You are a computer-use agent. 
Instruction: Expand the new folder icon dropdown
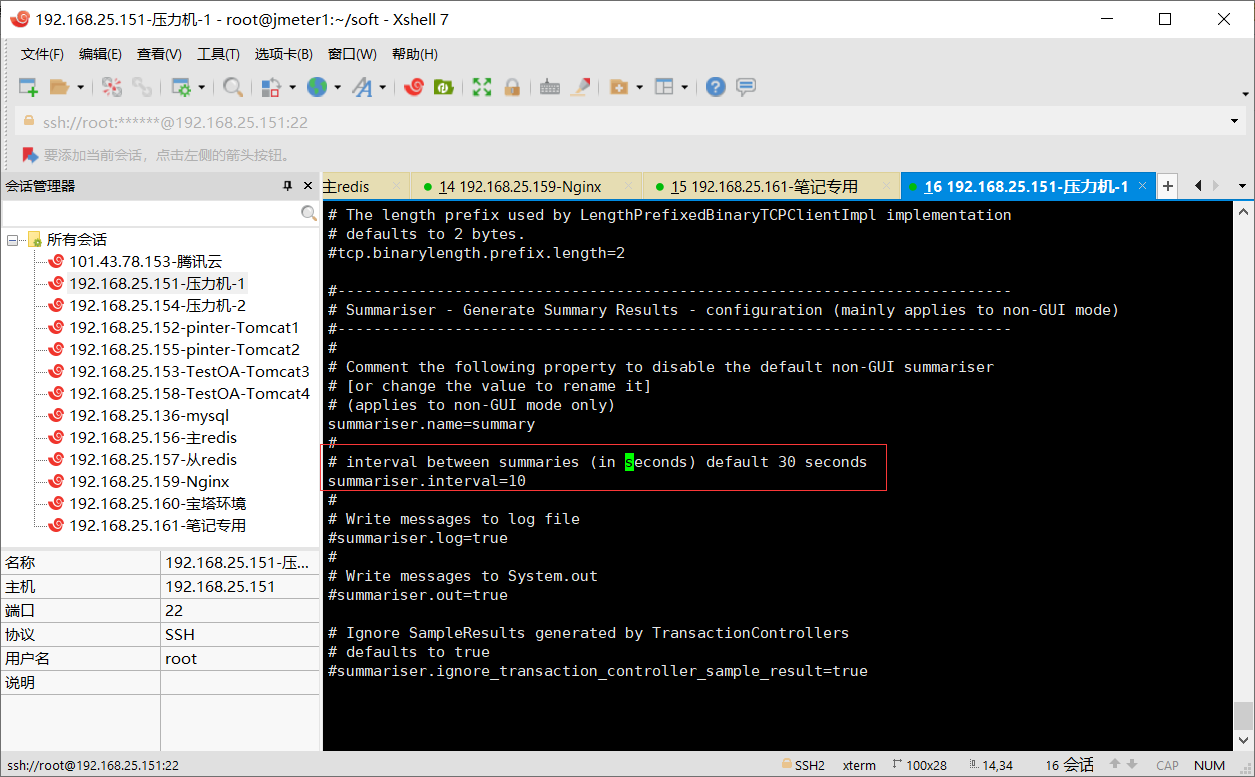click(639, 87)
